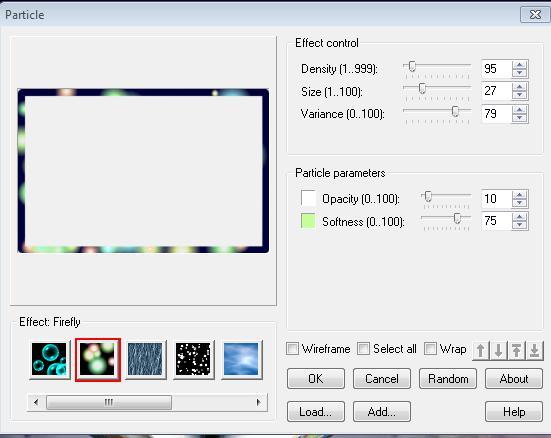The width and height of the screenshot is (551, 438).
Task: Toggle the Wrap checkbox
Action: point(430,349)
